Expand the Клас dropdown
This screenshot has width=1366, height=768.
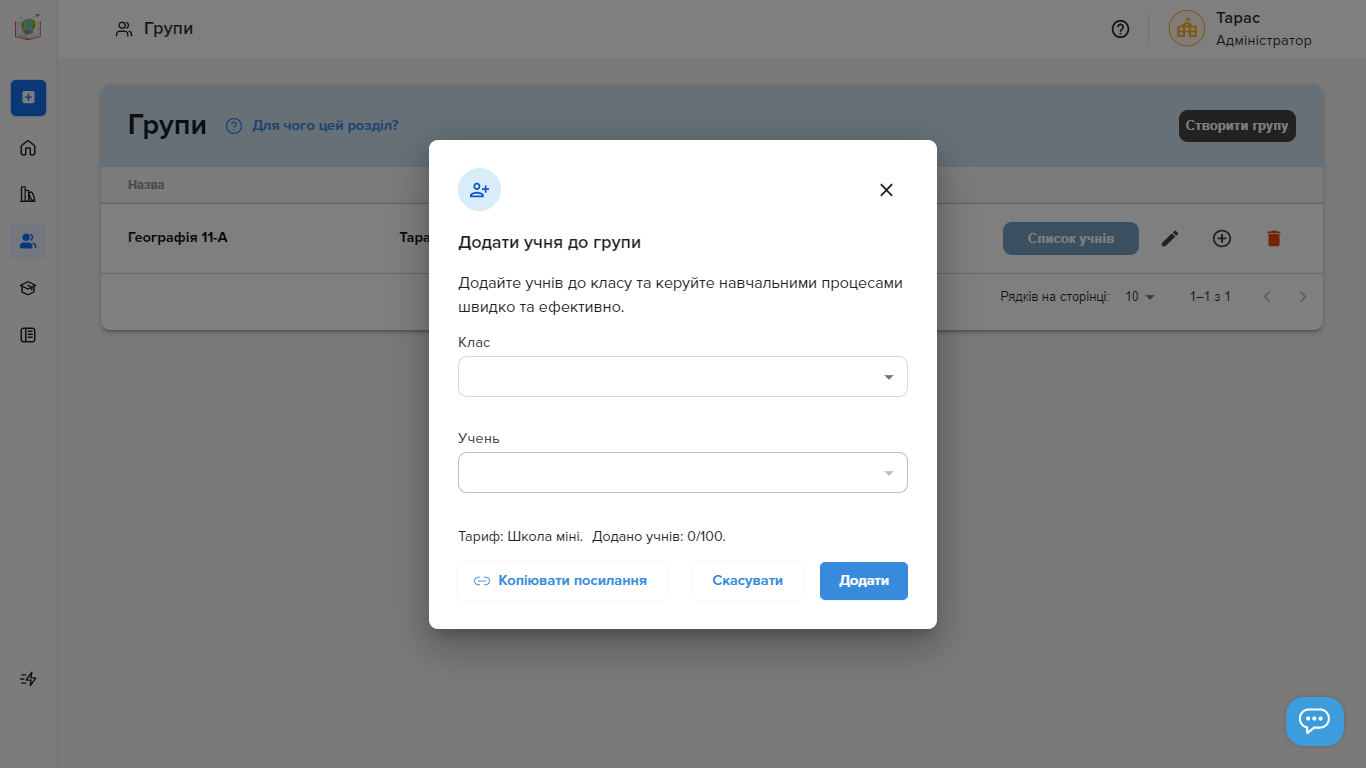pos(683,377)
